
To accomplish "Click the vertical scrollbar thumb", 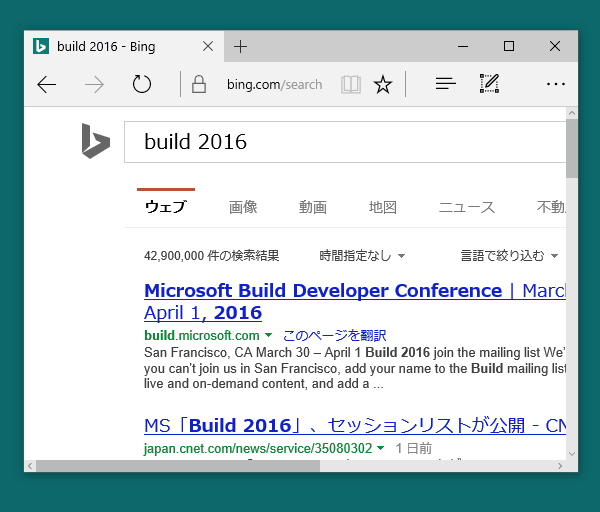I will coord(572,148).
